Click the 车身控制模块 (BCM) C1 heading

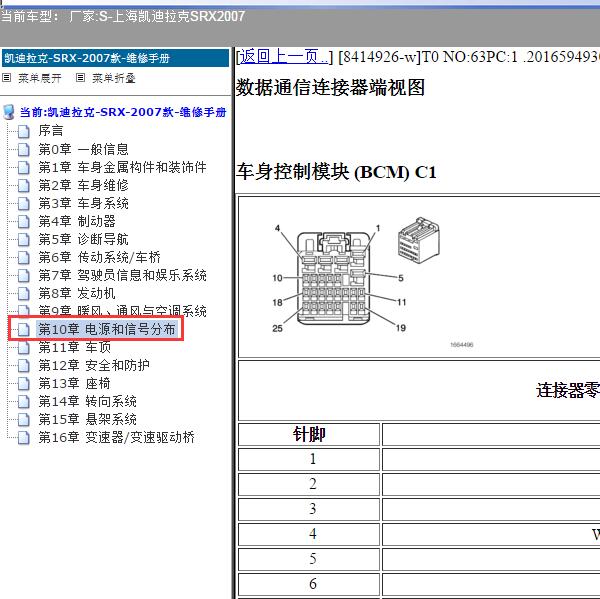point(336,172)
